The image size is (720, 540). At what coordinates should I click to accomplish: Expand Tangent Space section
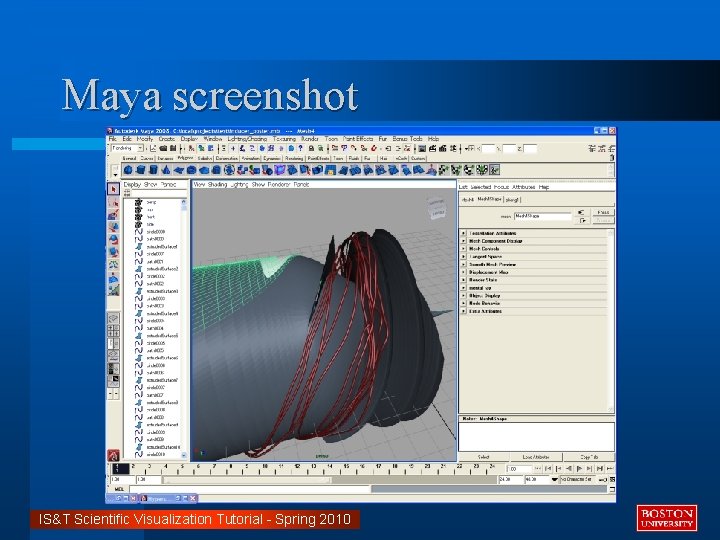pyautogui.click(x=463, y=257)
